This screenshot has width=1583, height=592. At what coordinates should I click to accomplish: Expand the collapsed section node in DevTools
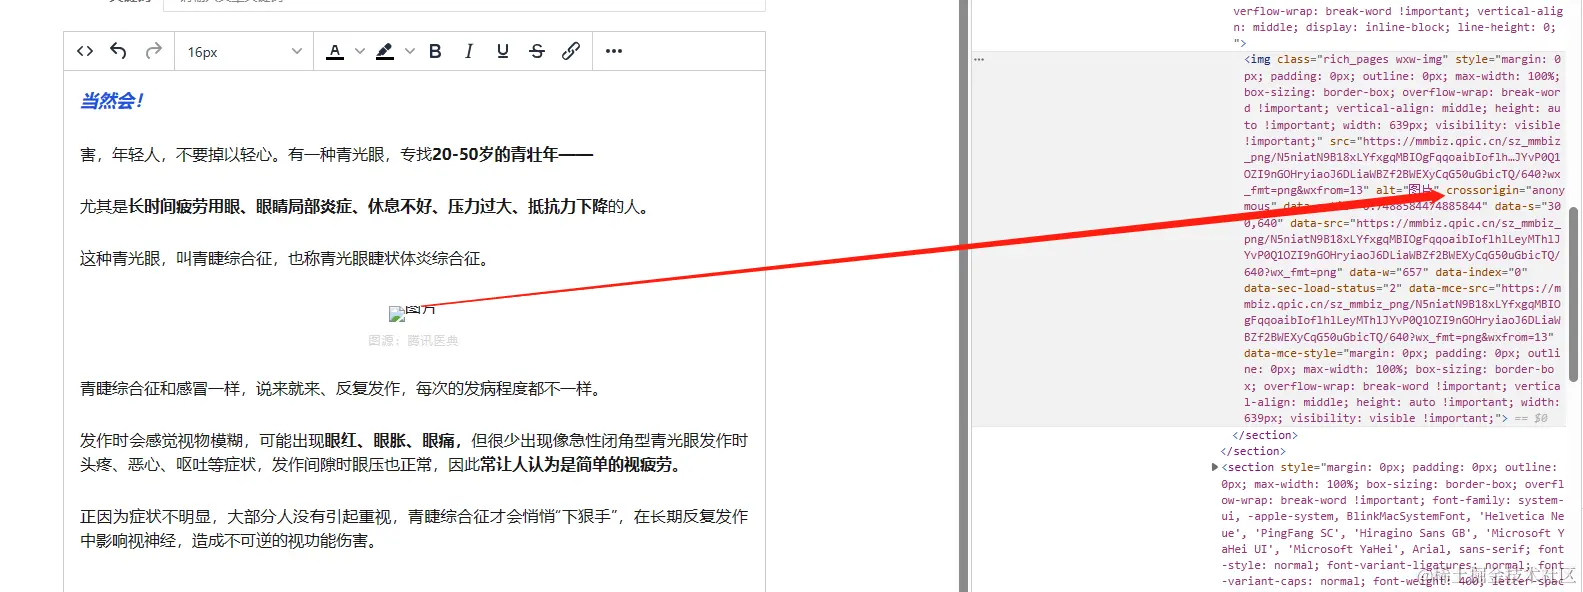click(x=1215, y=467)
